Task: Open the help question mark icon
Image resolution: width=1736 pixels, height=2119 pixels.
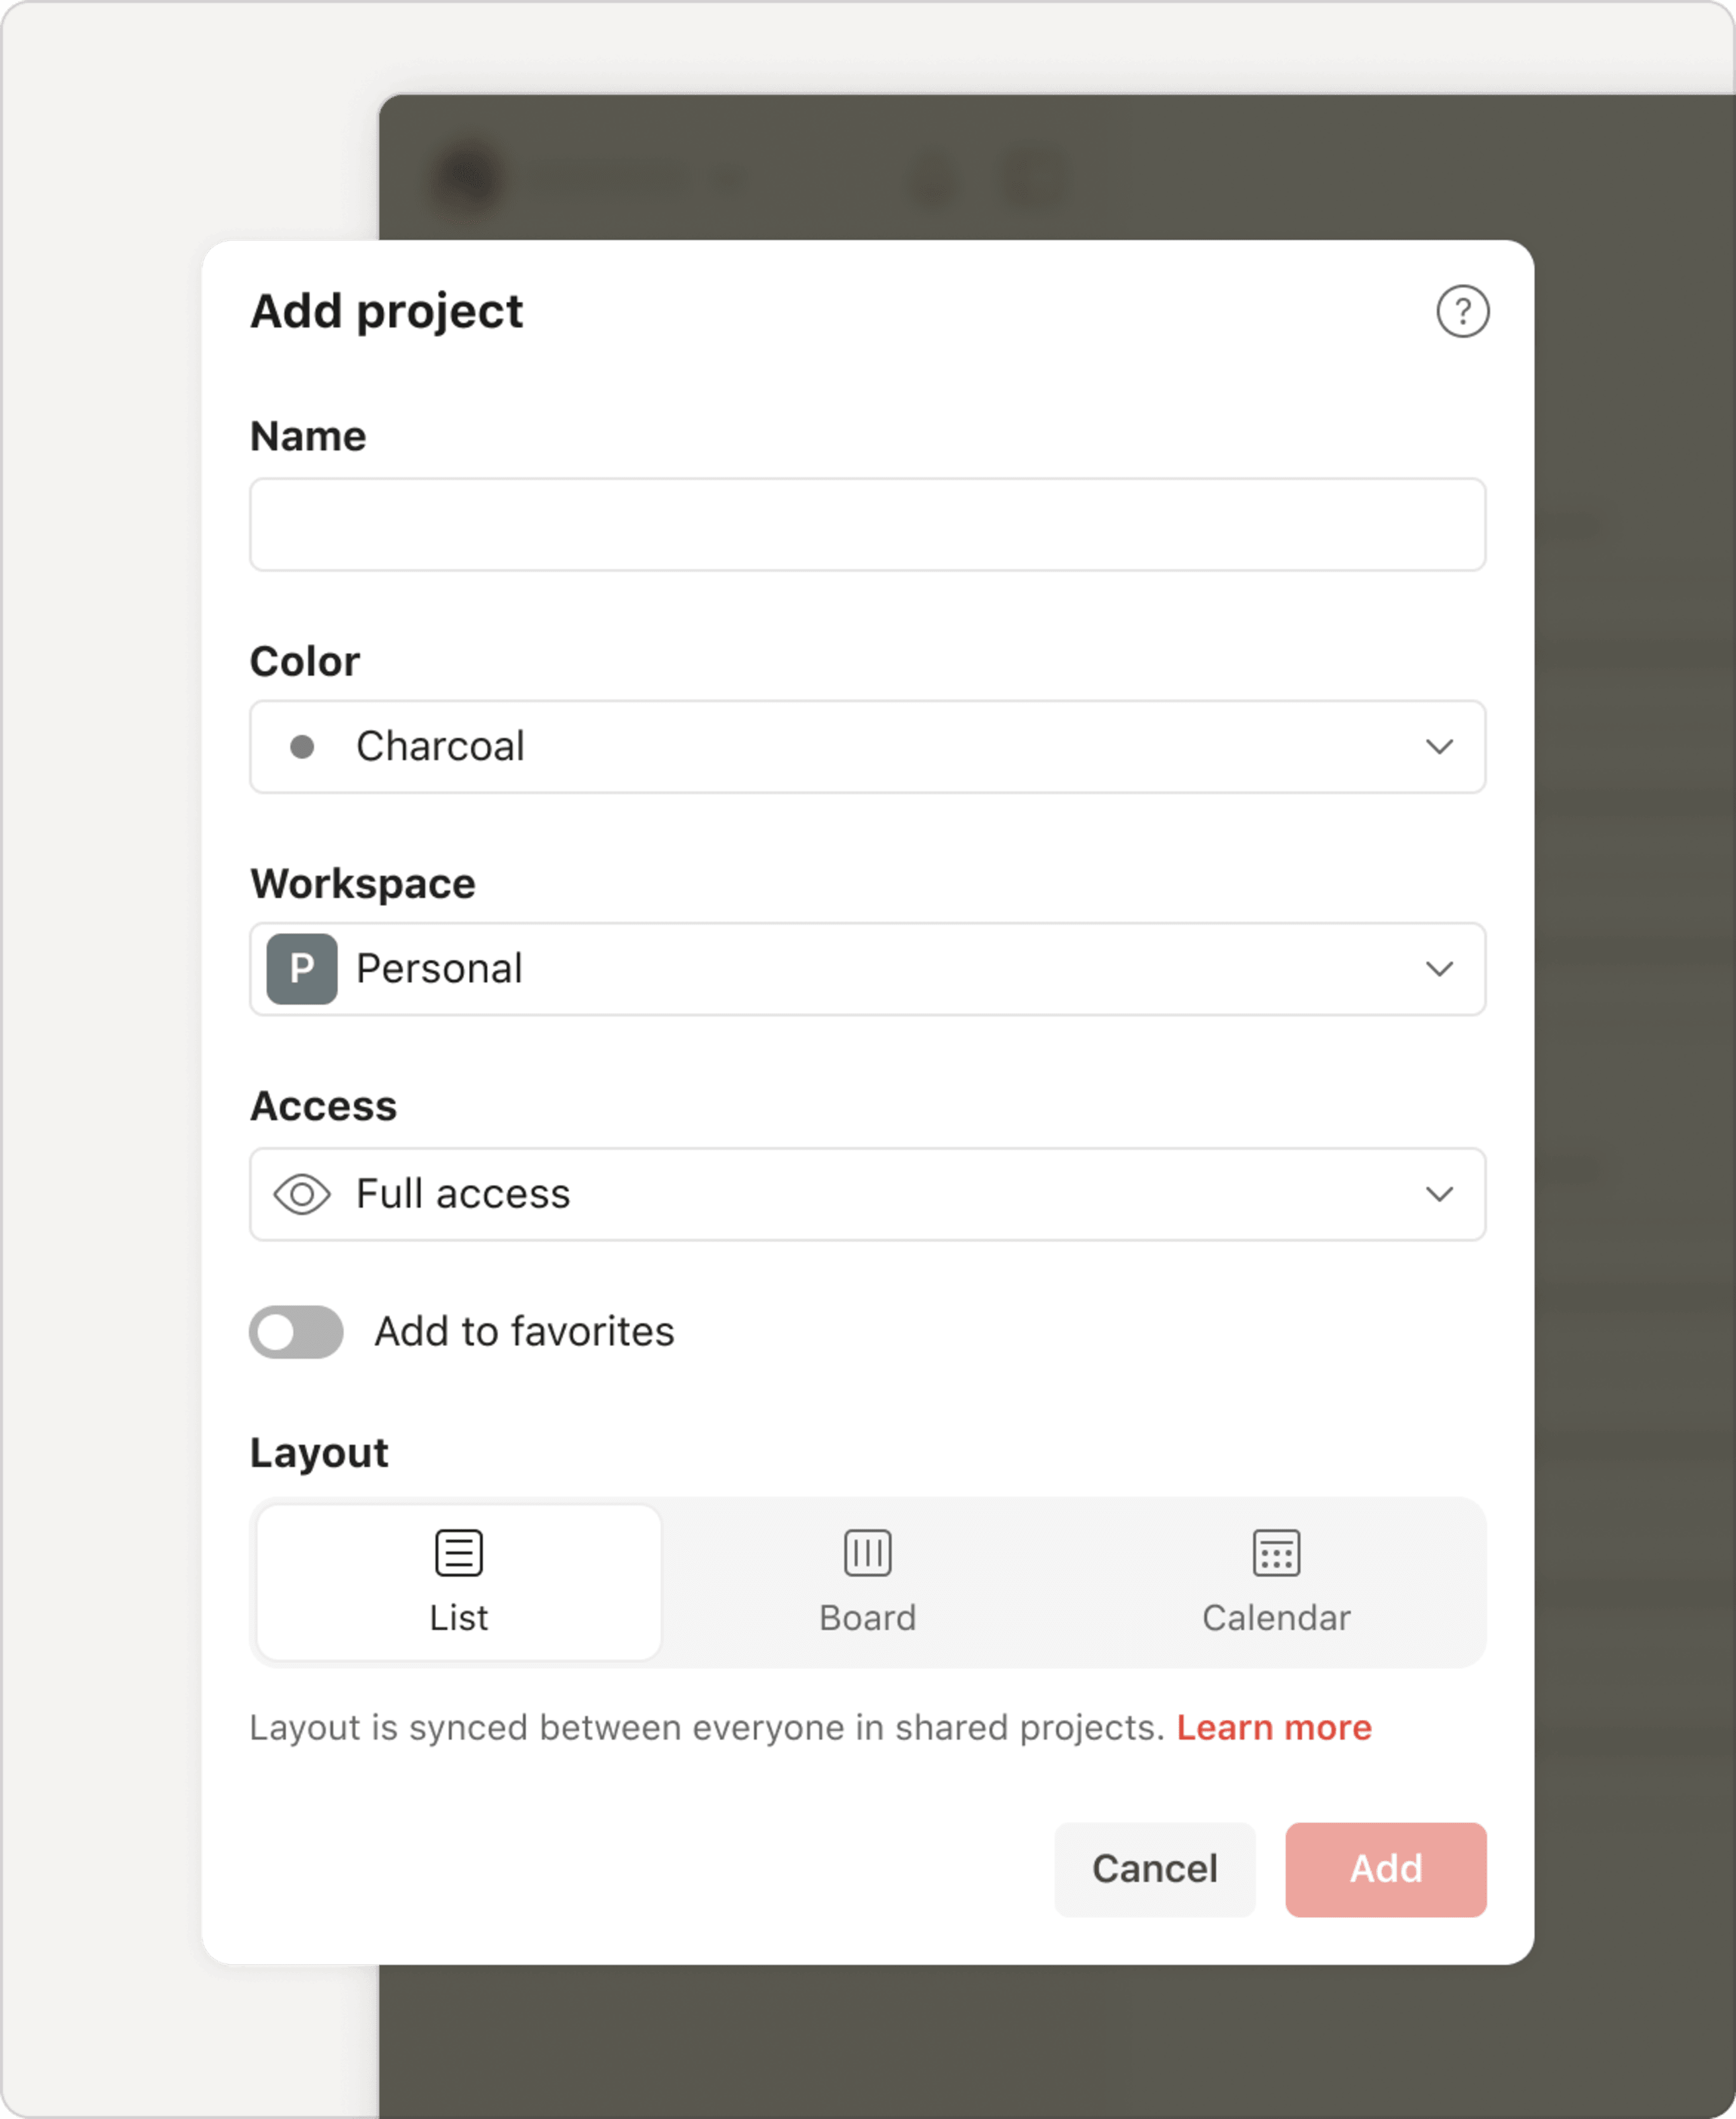Action: [1463, 311]
